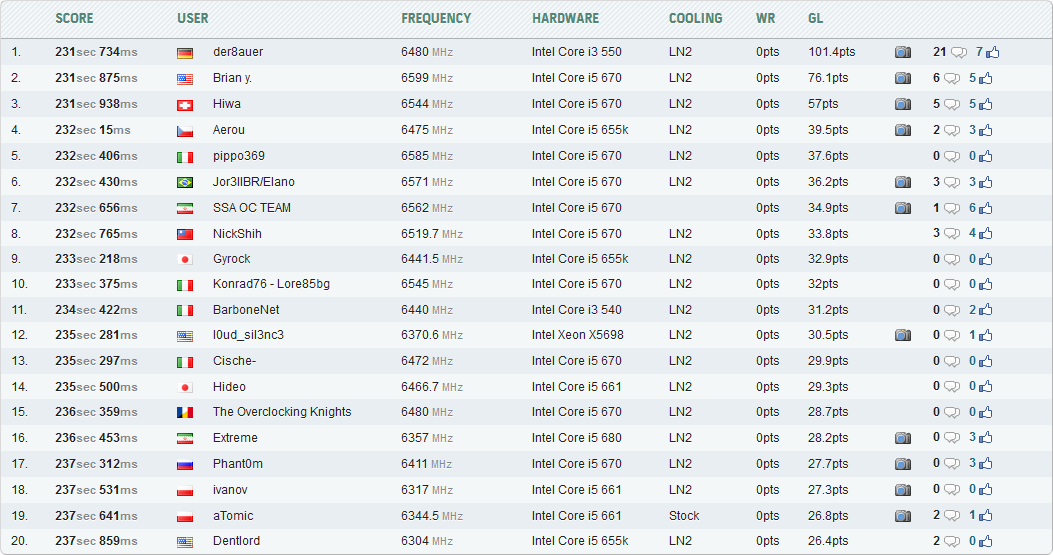Open camera icon for Jor3llBR/Elano
1053x555 pixels.
(903, 182)
